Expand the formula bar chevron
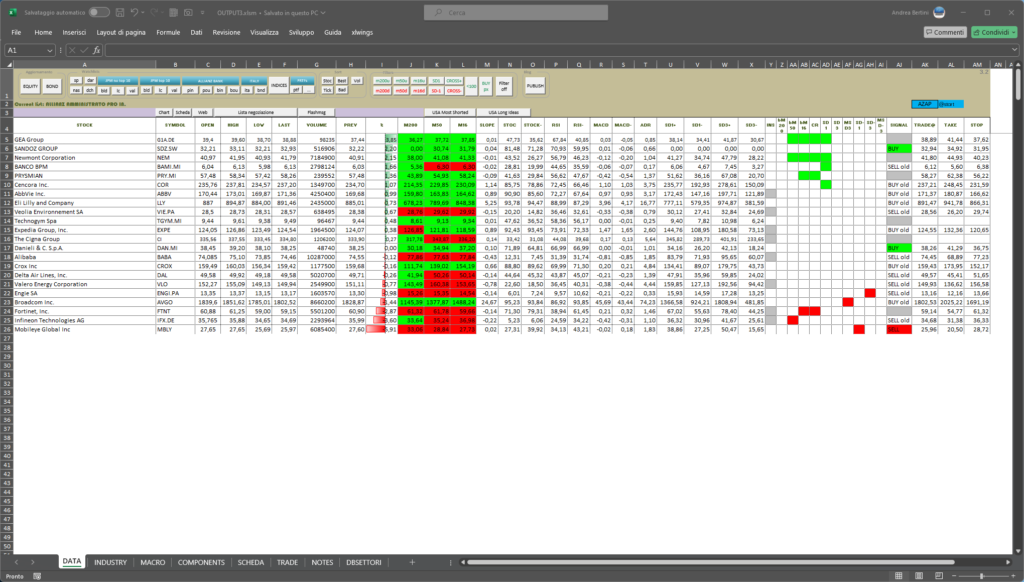The image size is (1024, 582). pyautogui.click(x=1014, y=50)
